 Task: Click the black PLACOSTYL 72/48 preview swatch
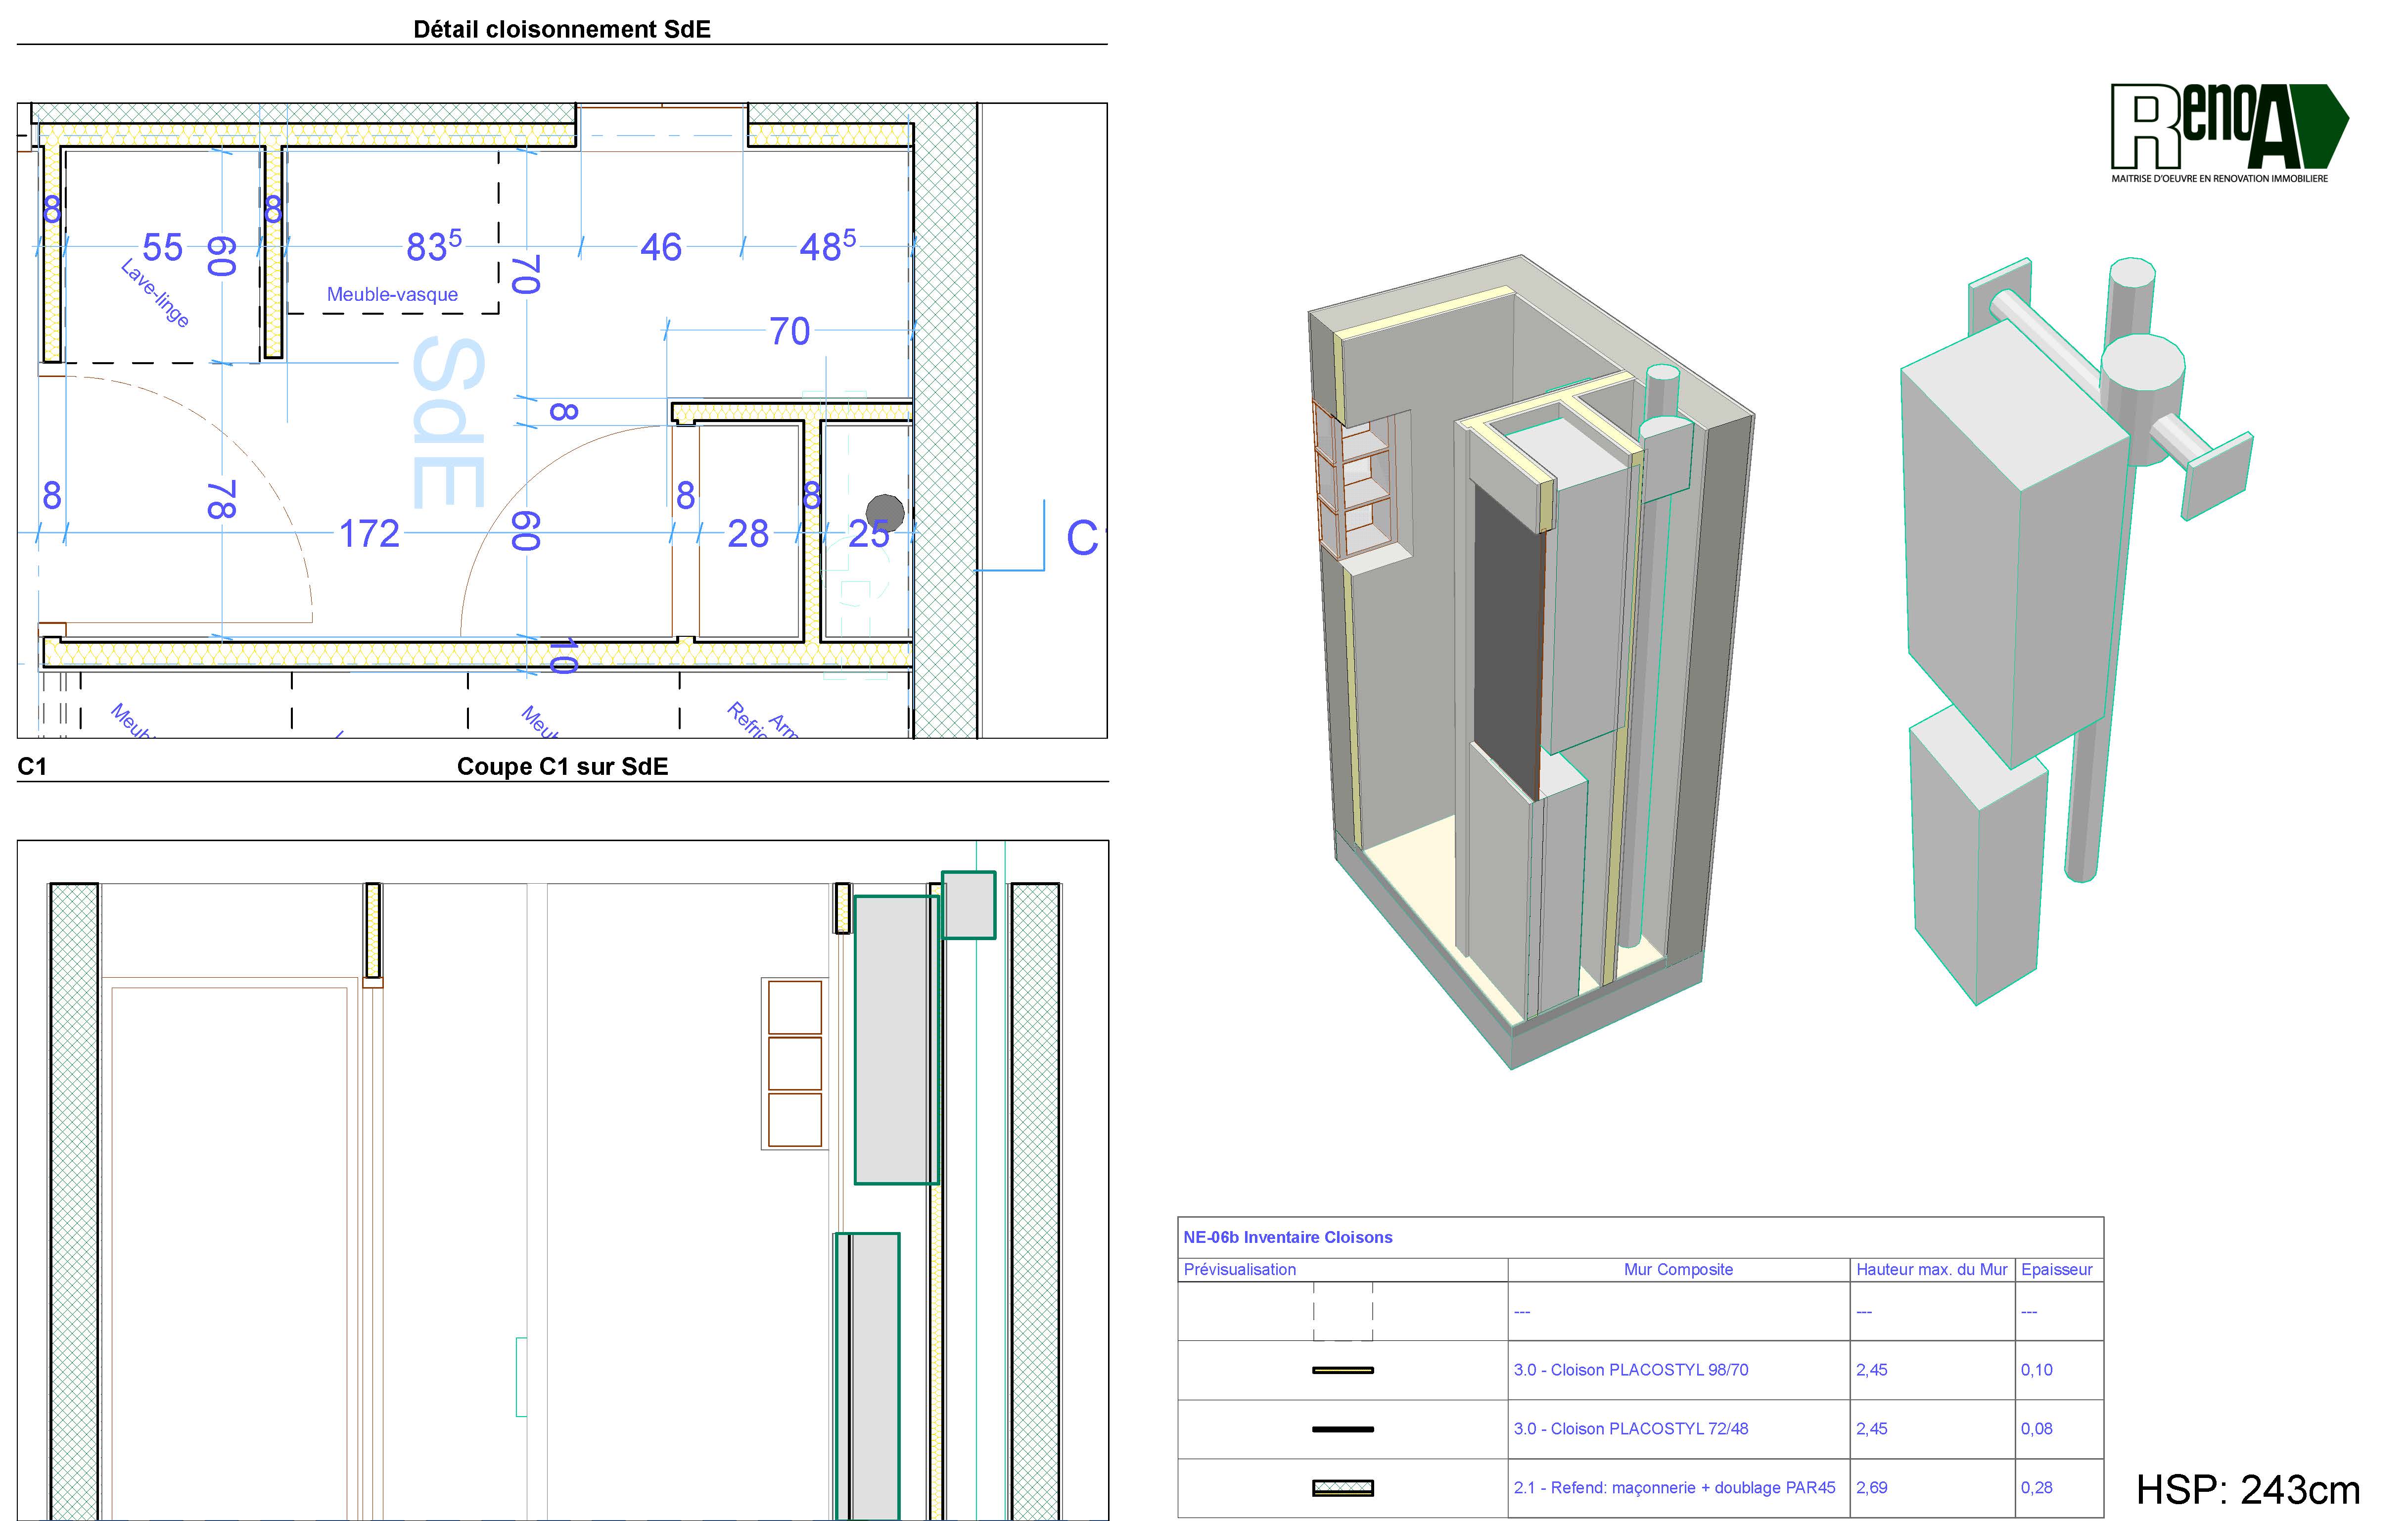coord(1342,1429)
